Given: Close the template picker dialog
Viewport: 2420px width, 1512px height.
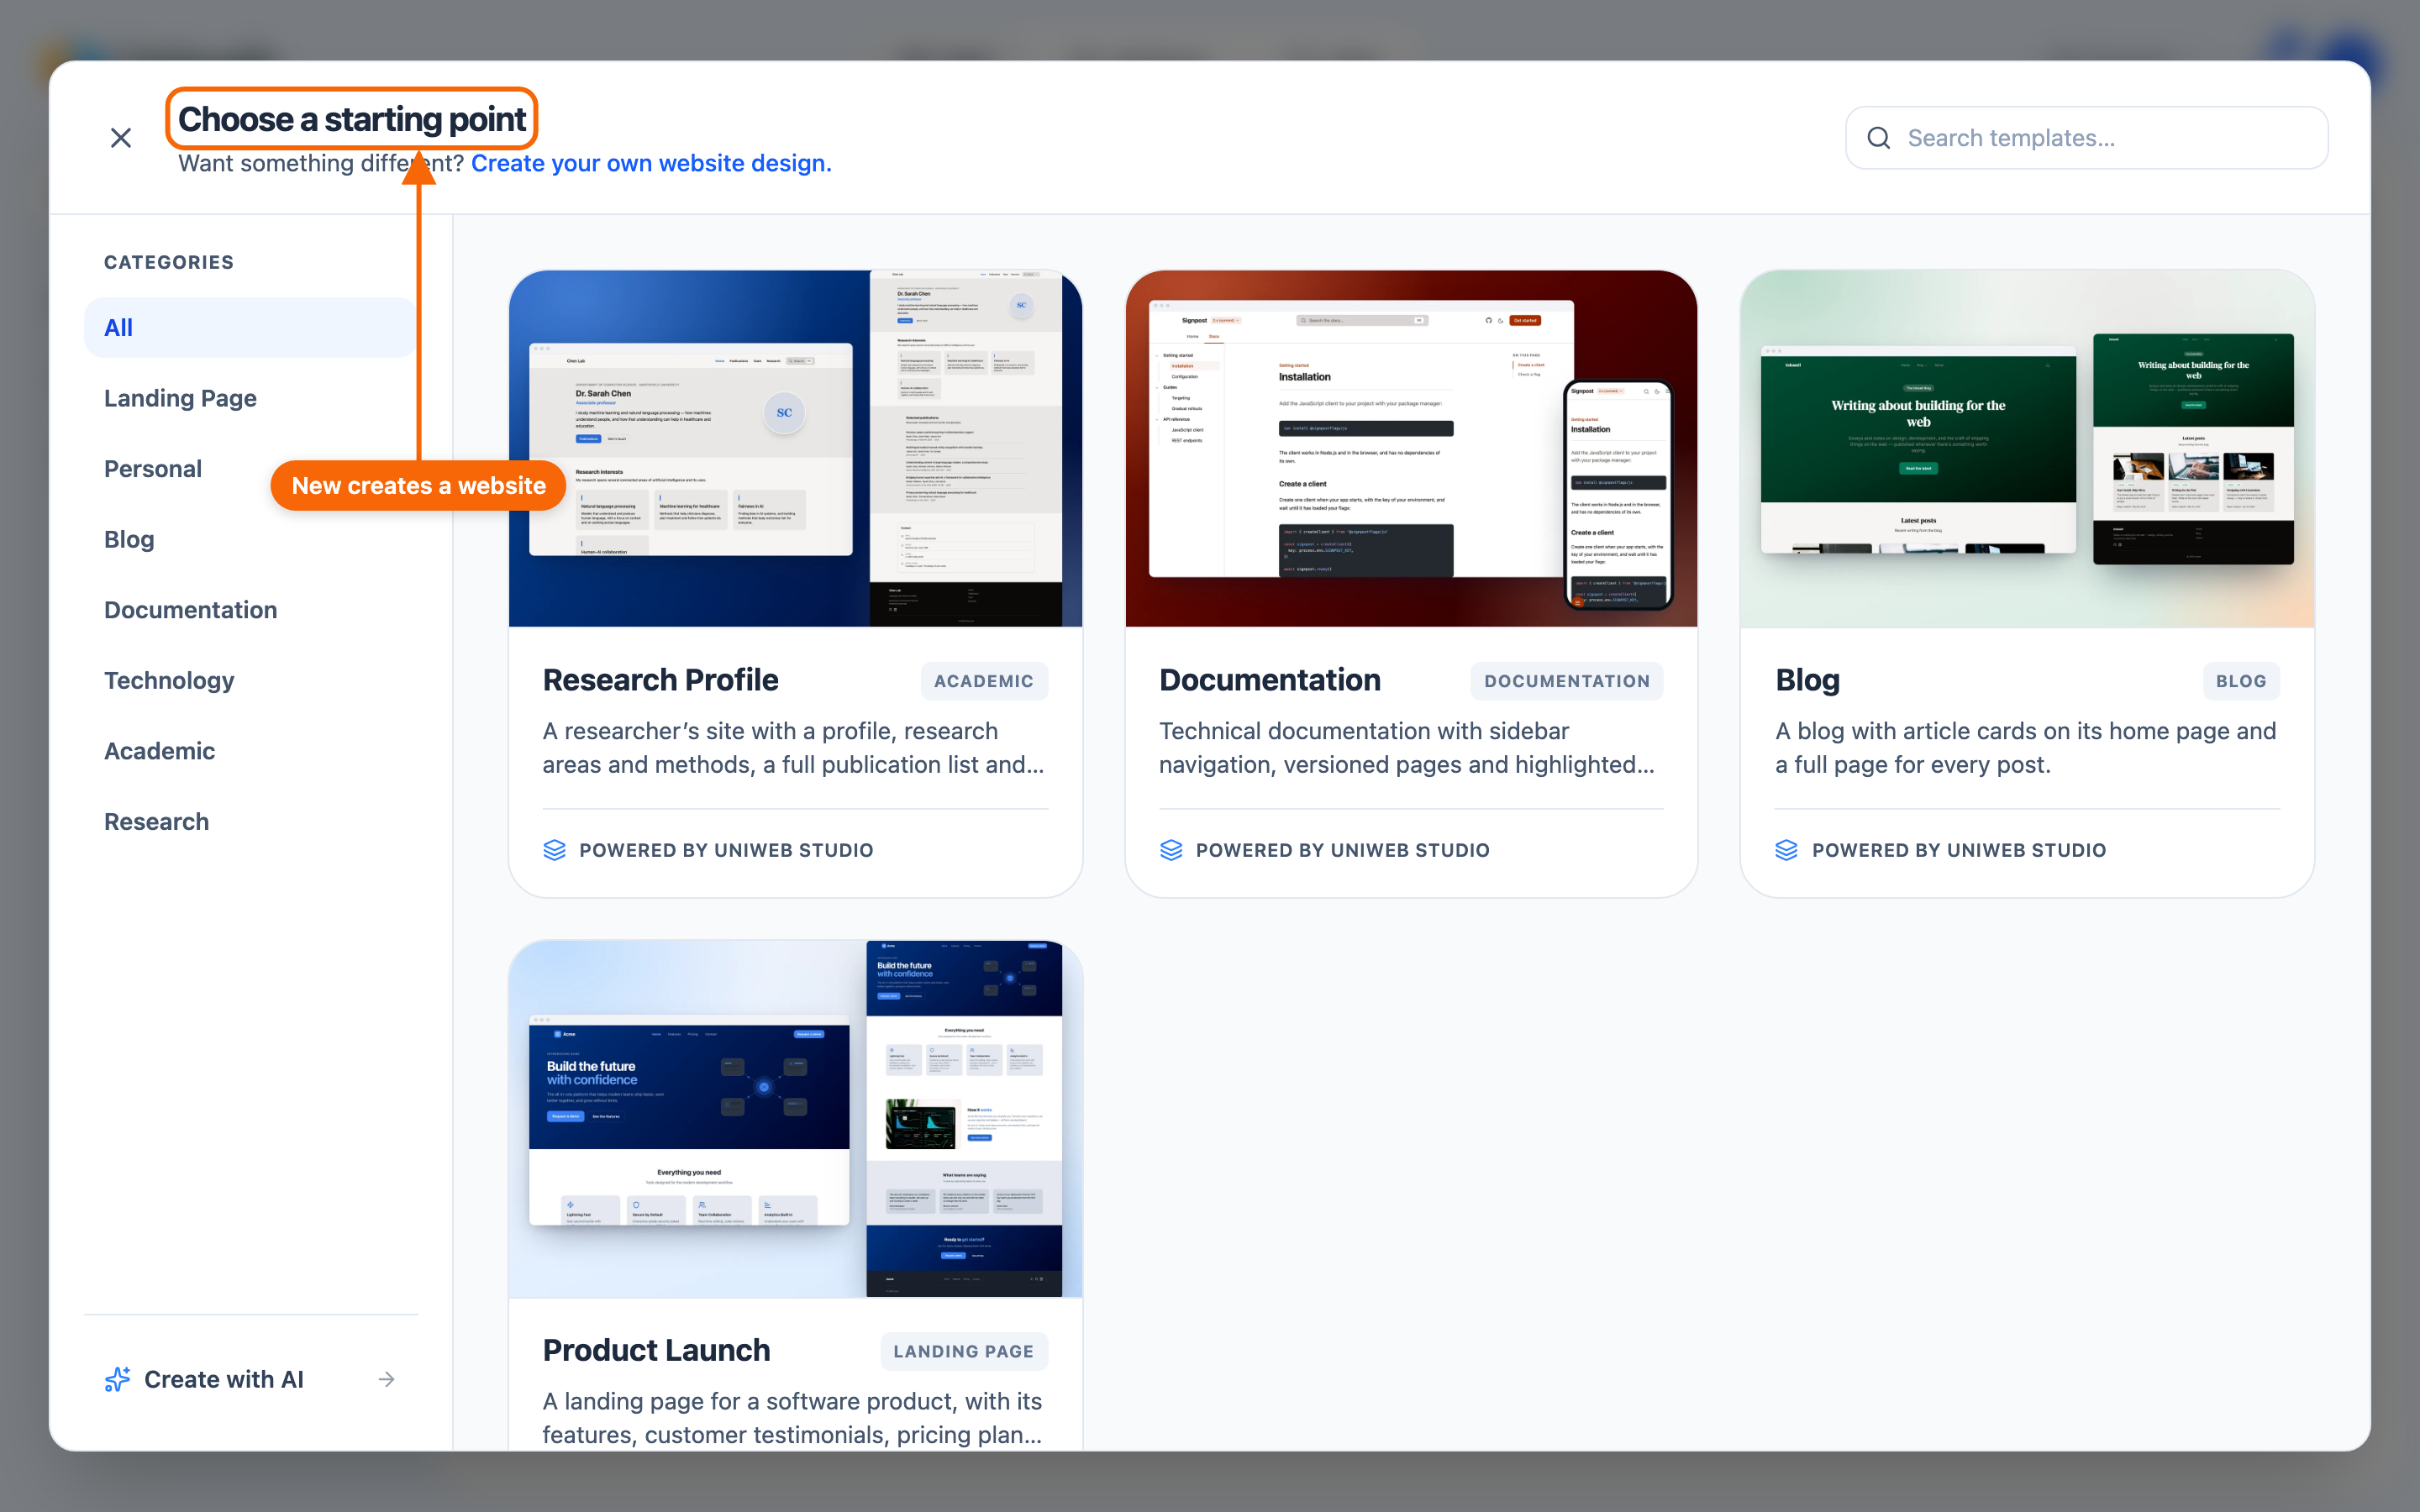Looking at the screenshot, I should pyautogui.click(x=121, y=138).
